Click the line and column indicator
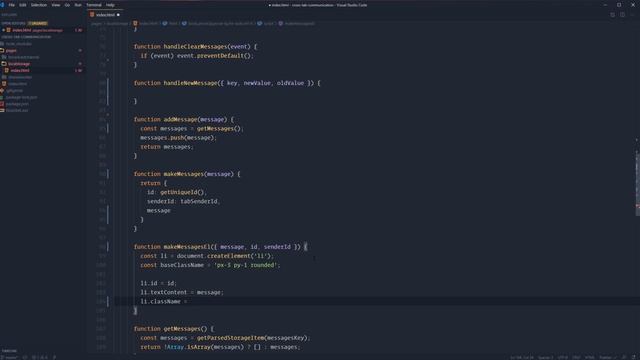The height and width of the screenshot is (360, 640). [522, 358]
